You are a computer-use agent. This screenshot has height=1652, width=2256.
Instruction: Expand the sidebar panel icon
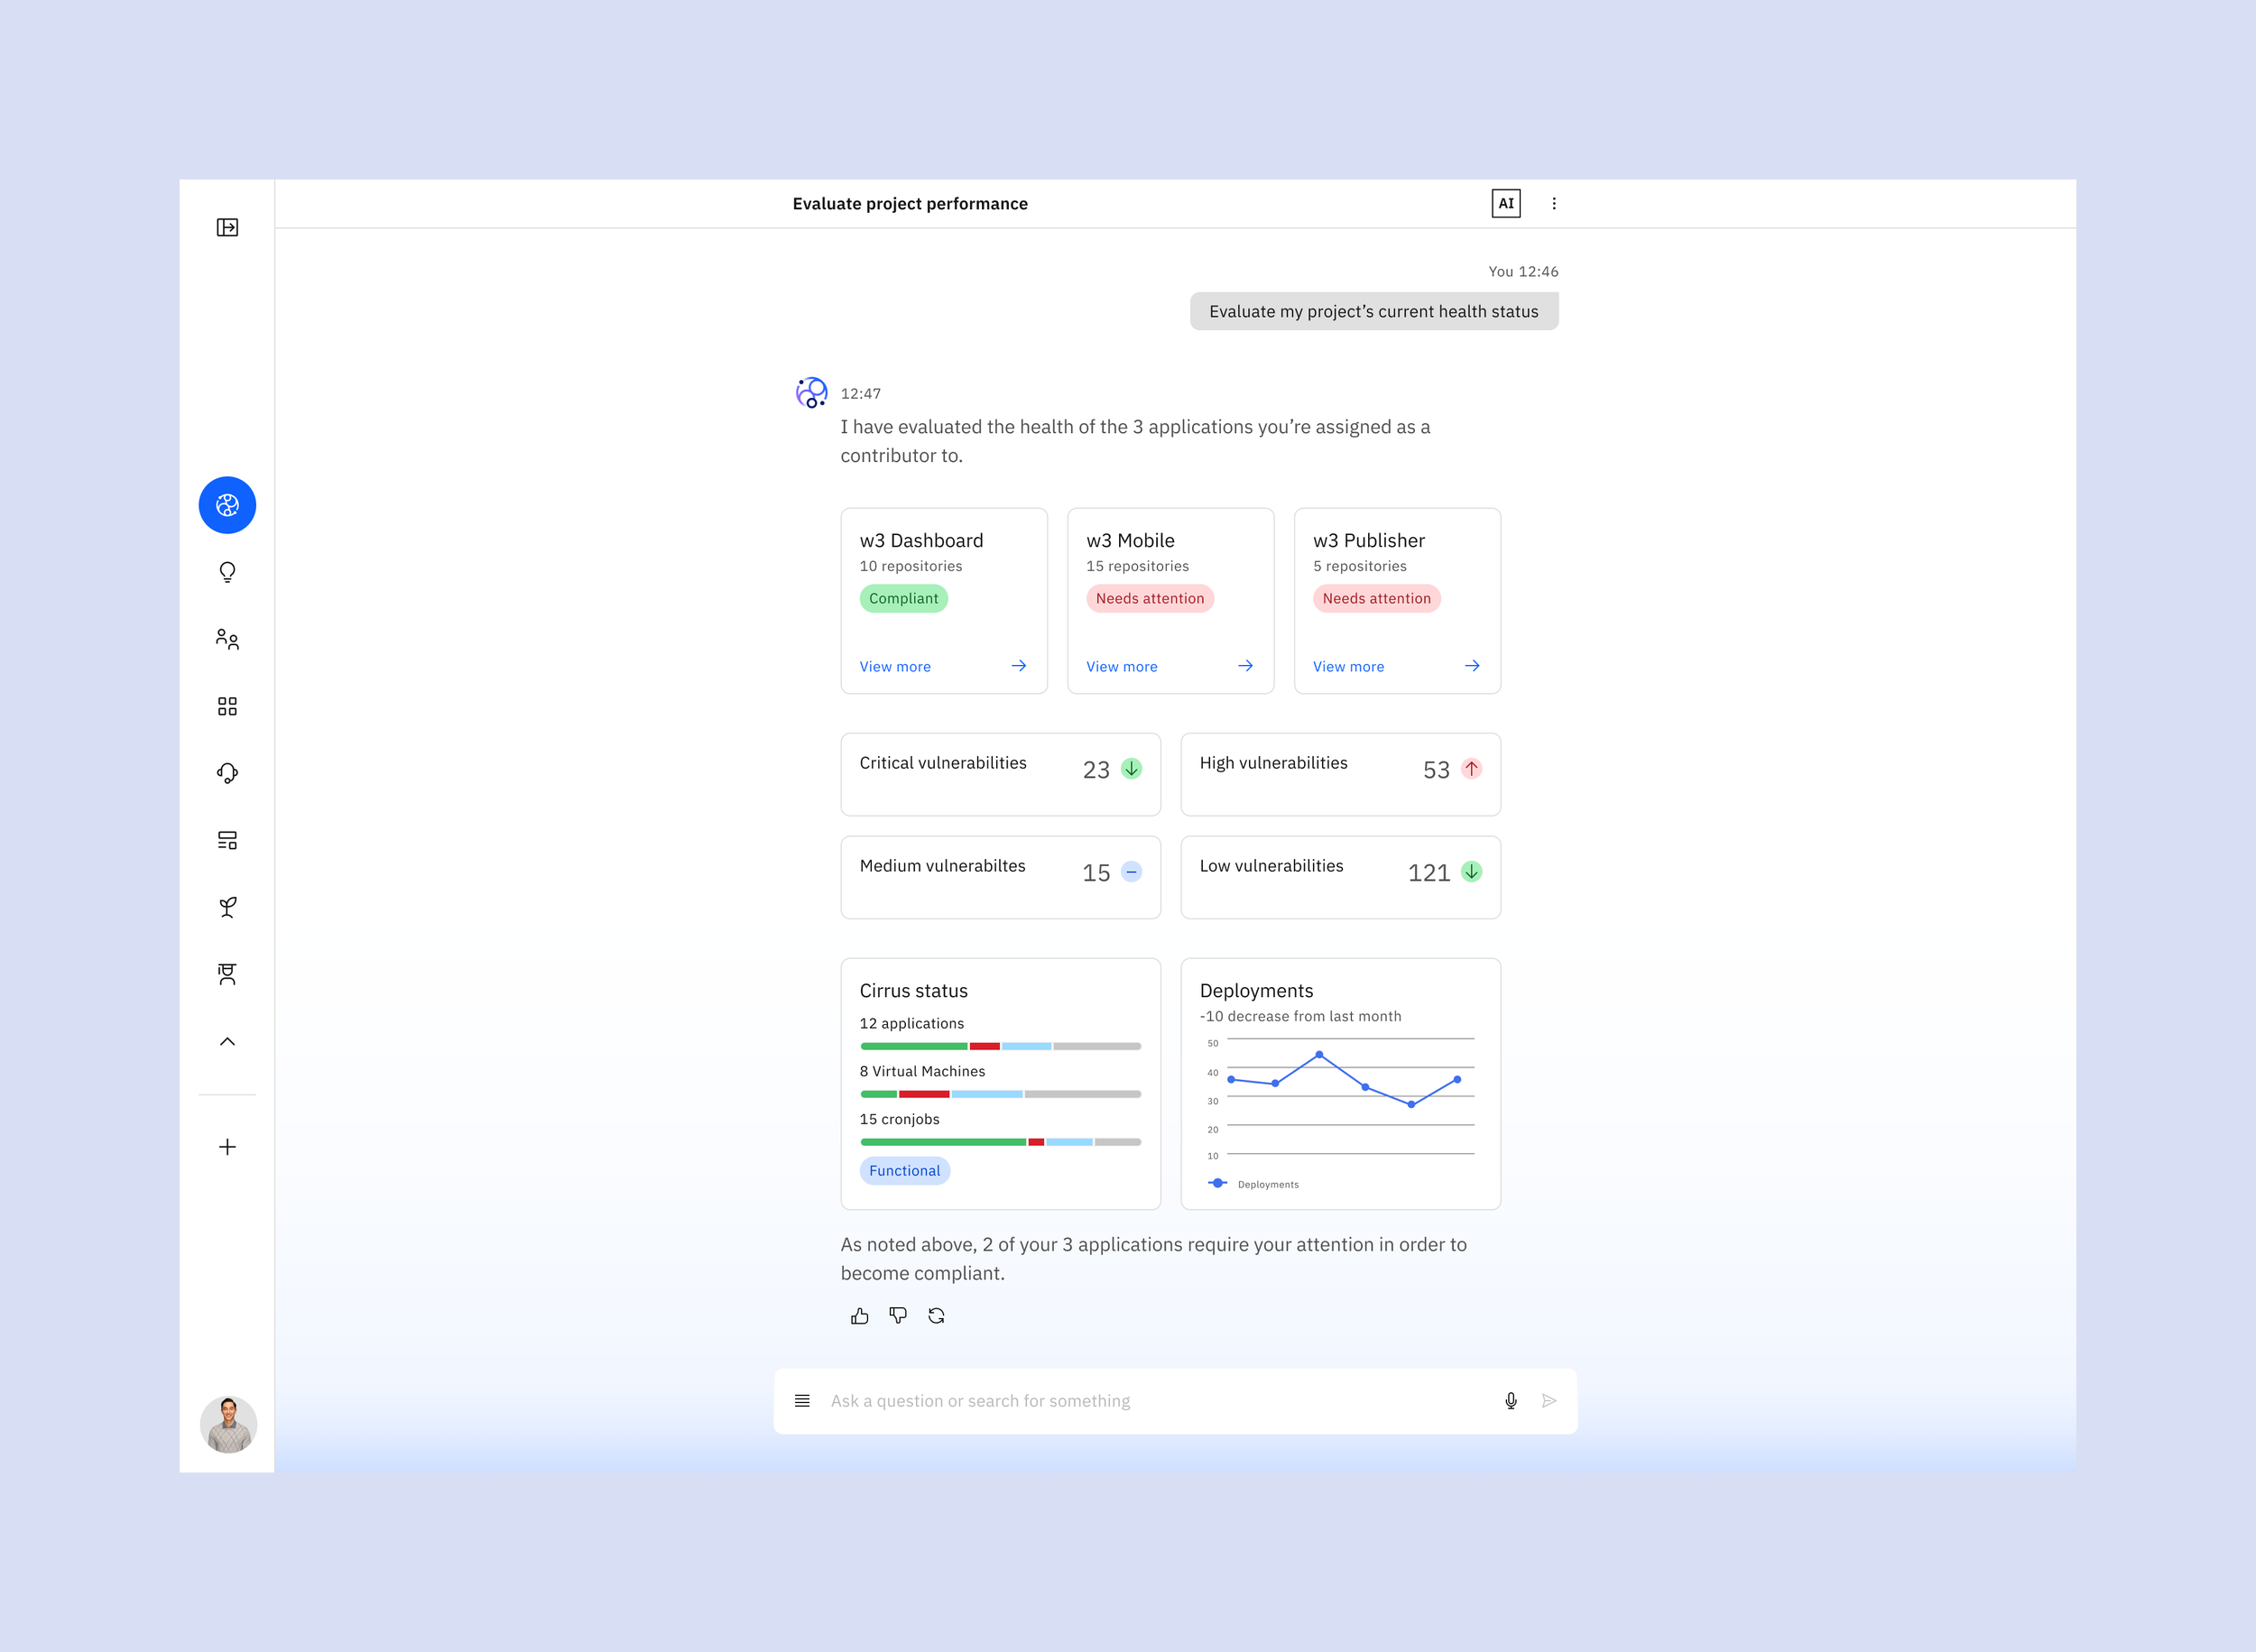(x=227, y=228)
